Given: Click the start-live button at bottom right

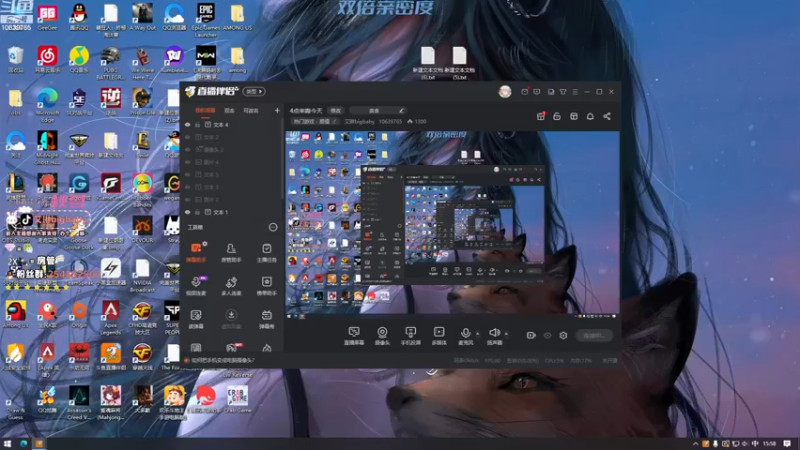Looking at the screenshot, I should click(x=594, y=335).
